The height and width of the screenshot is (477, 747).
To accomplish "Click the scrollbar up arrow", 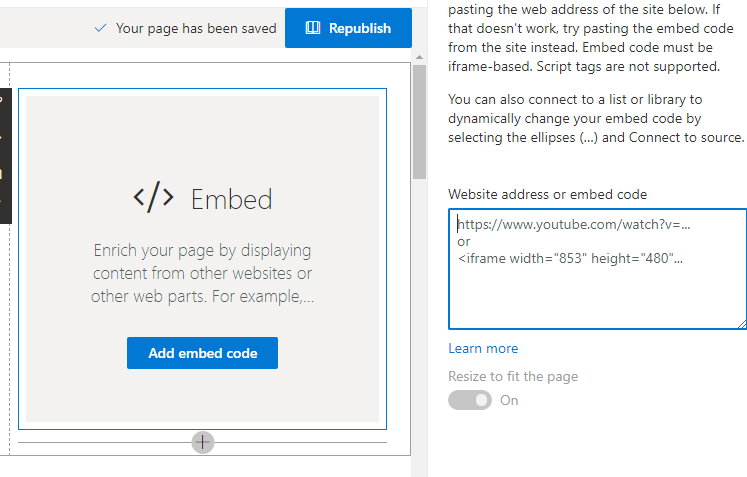I will pyautogui.click(x=419, y=57).
